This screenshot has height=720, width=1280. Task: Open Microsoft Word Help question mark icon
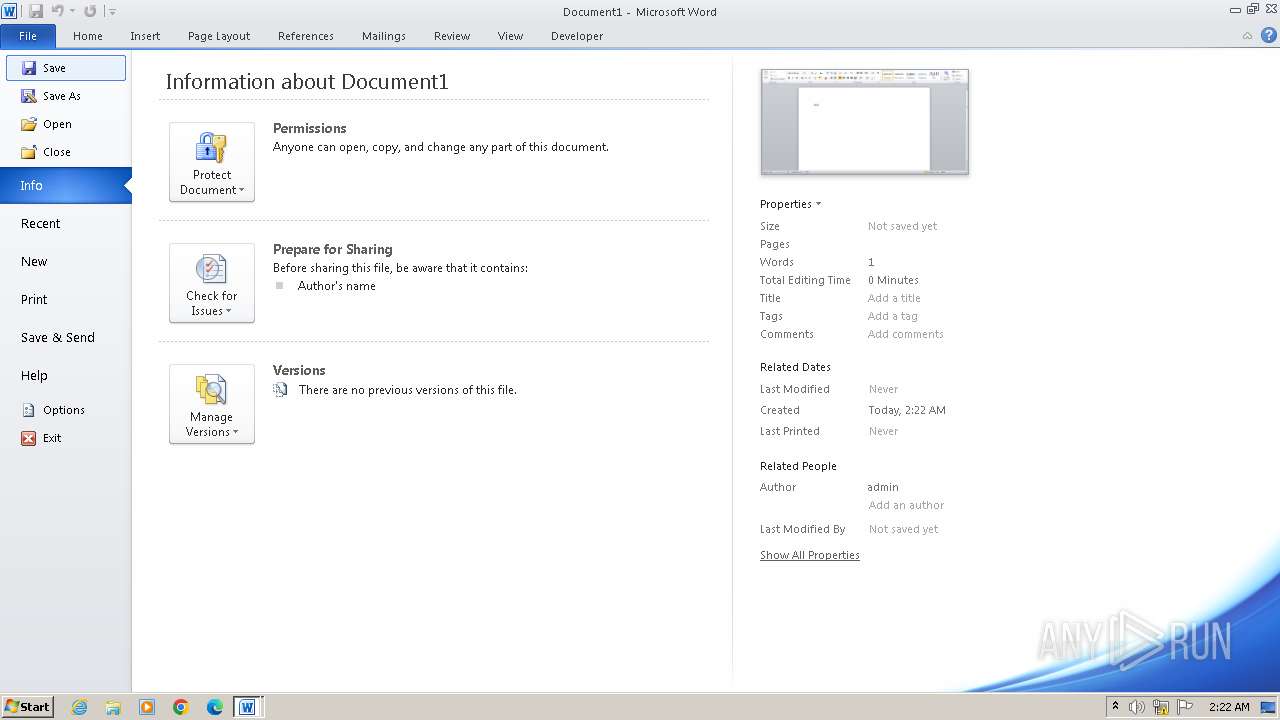pos(1267,36)
